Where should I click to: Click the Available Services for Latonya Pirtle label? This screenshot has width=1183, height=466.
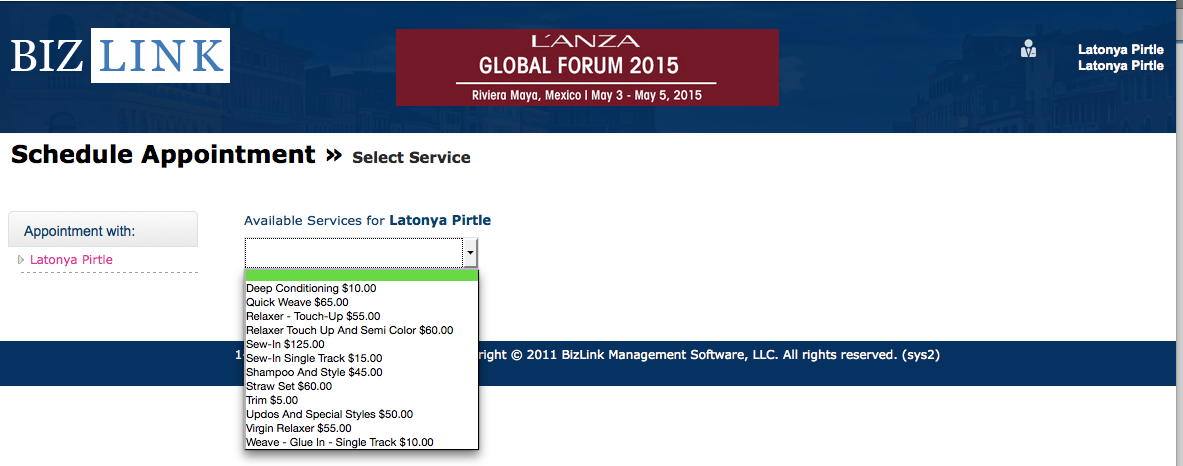(x=367, y=220)
